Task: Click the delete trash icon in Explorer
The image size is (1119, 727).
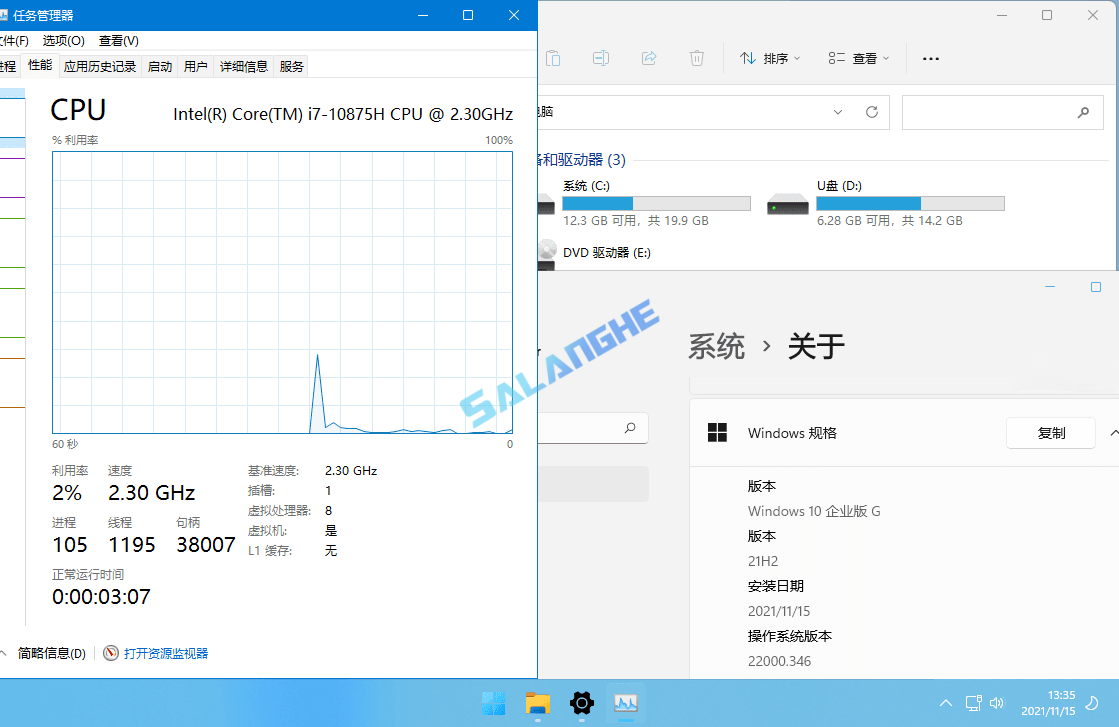Action: pos(697,58)
